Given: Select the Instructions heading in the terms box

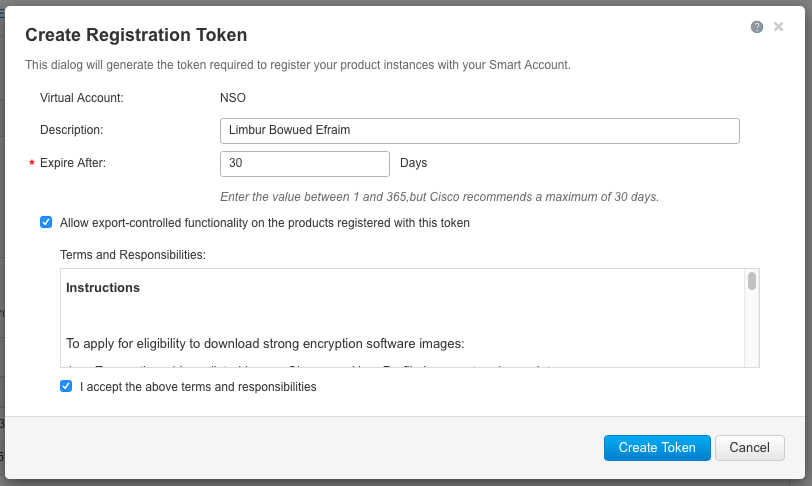Looking at the screenshot, I should point(103,288).
